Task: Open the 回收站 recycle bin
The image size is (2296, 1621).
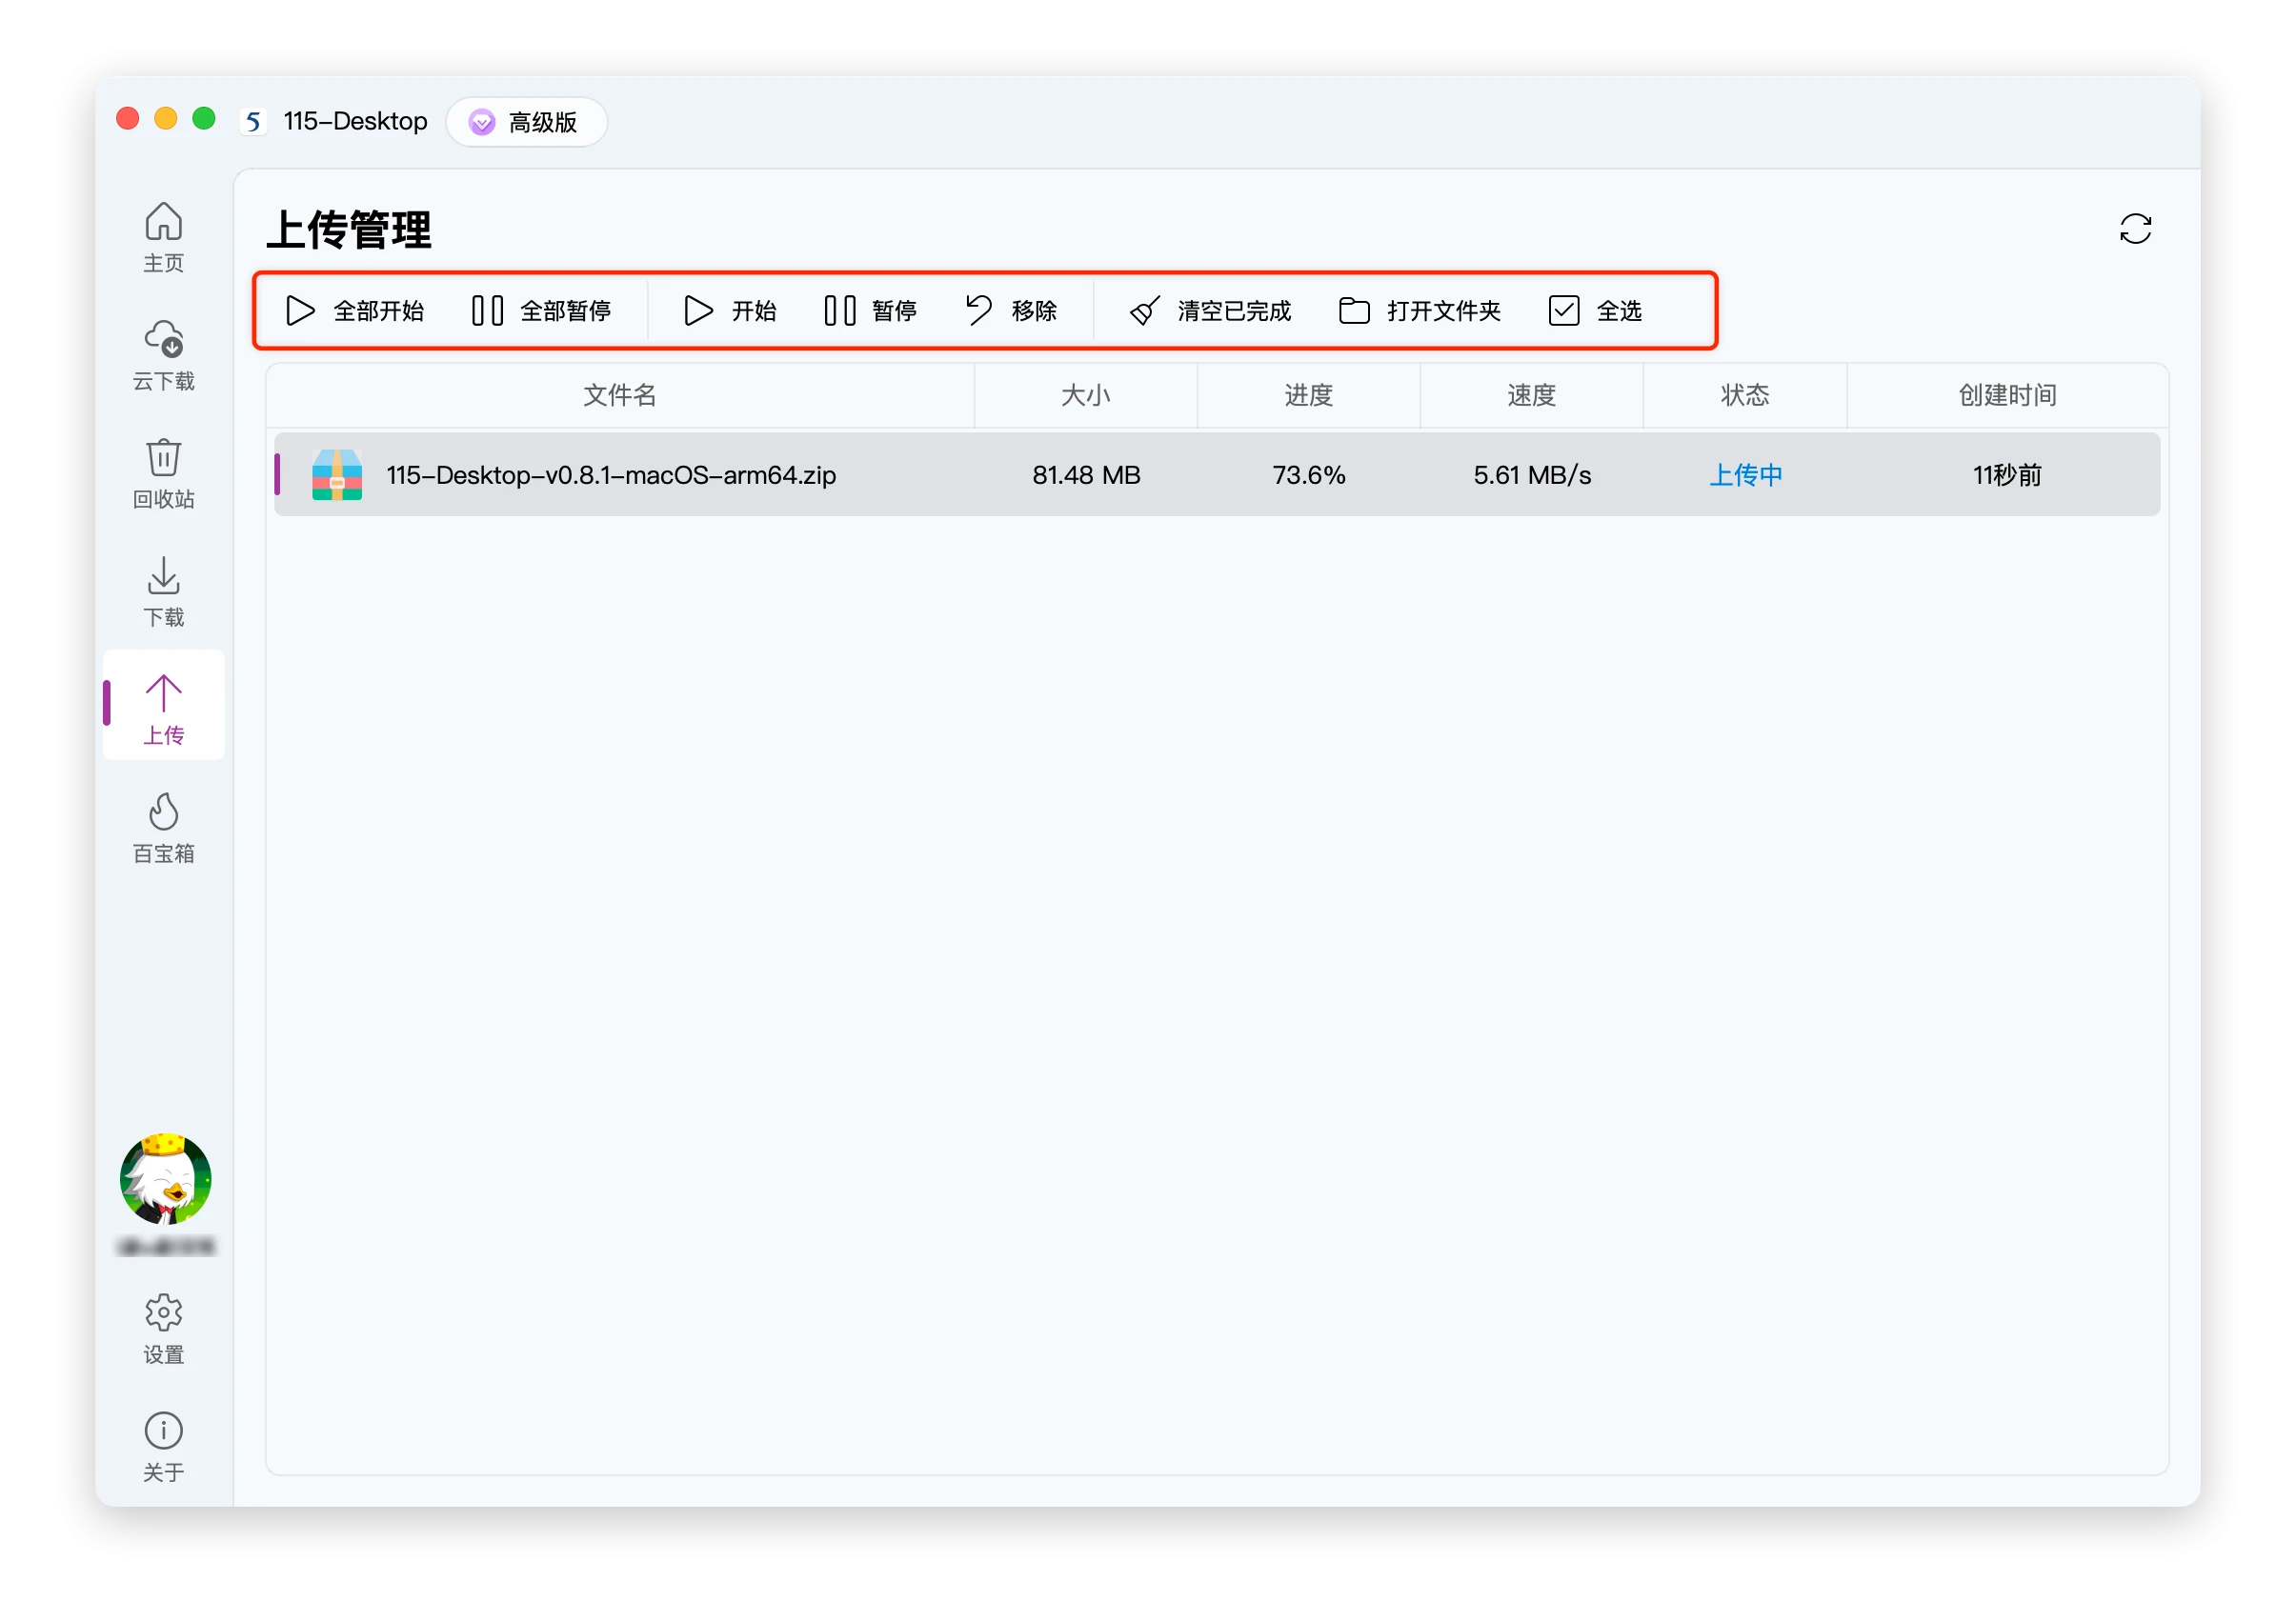Action: pos(163,472)
